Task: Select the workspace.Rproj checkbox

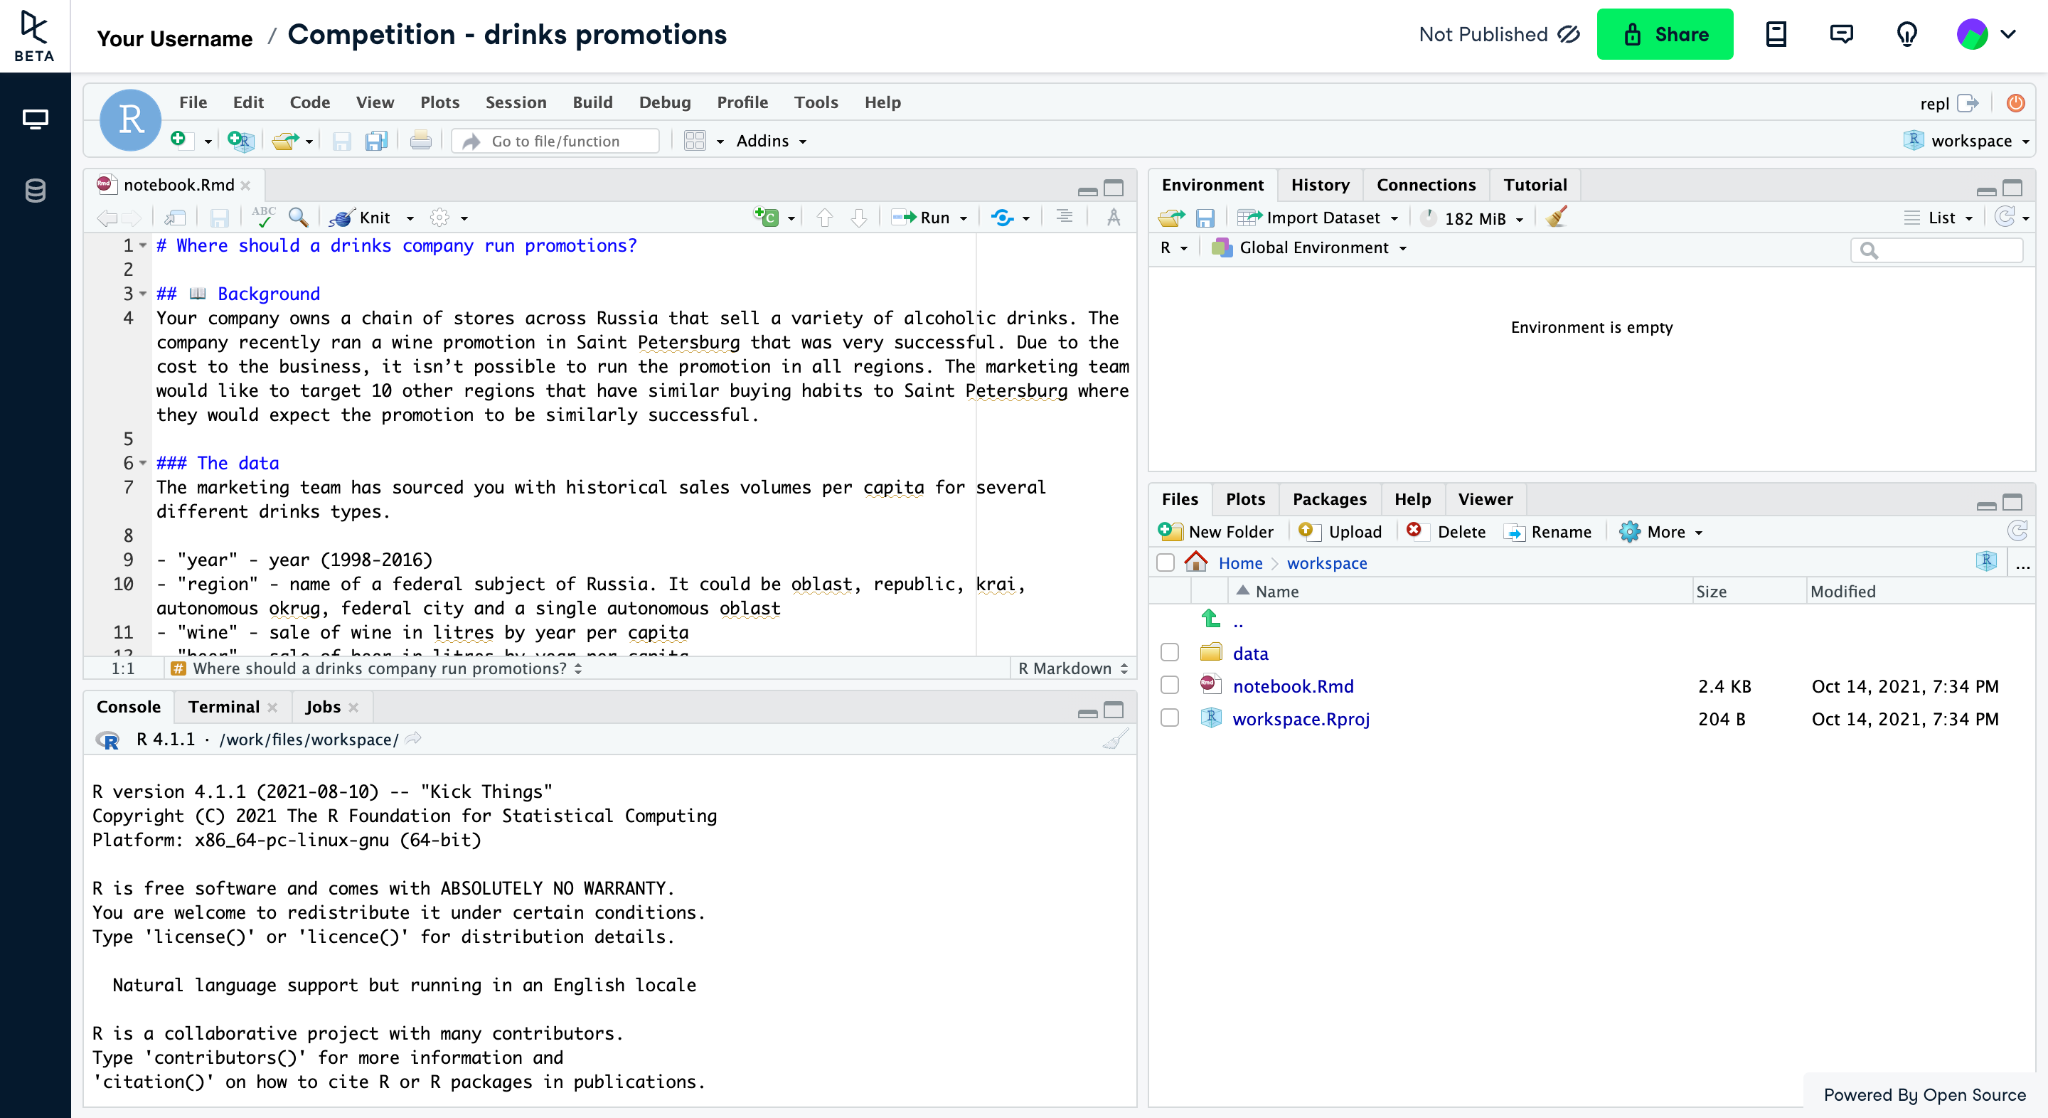Action: 1169,719
